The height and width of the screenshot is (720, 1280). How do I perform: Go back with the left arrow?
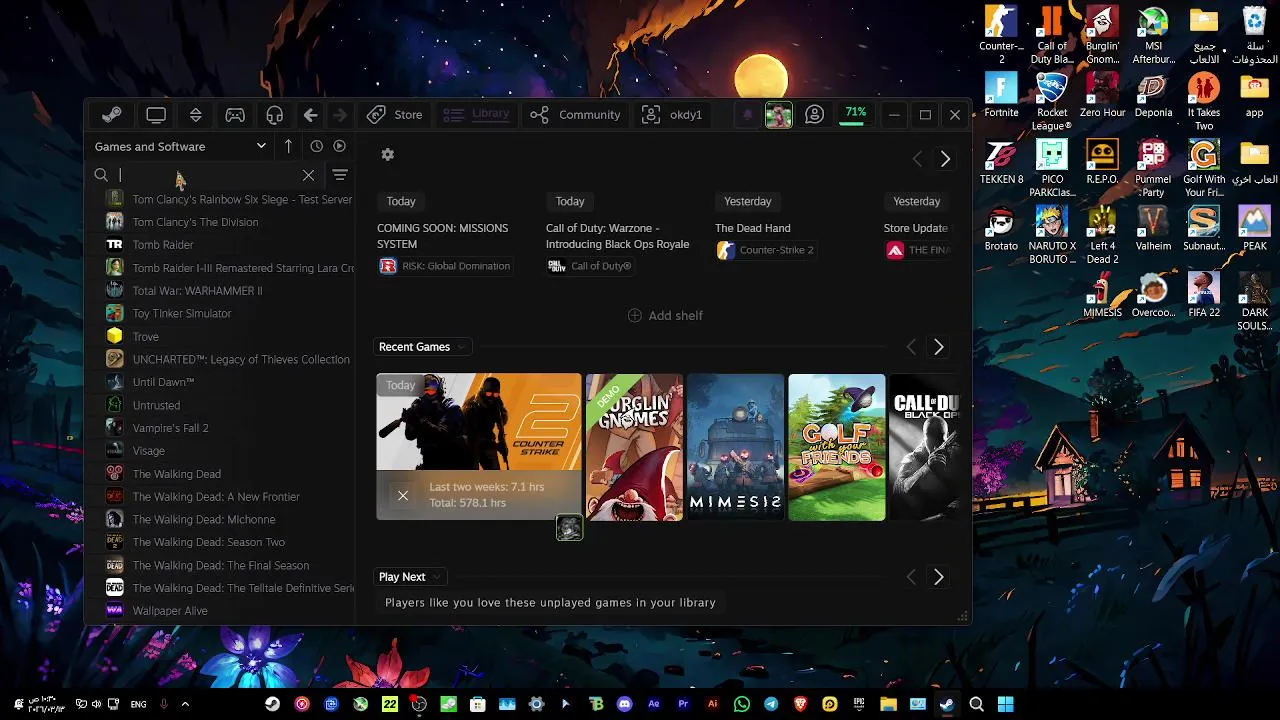(311, 115)
